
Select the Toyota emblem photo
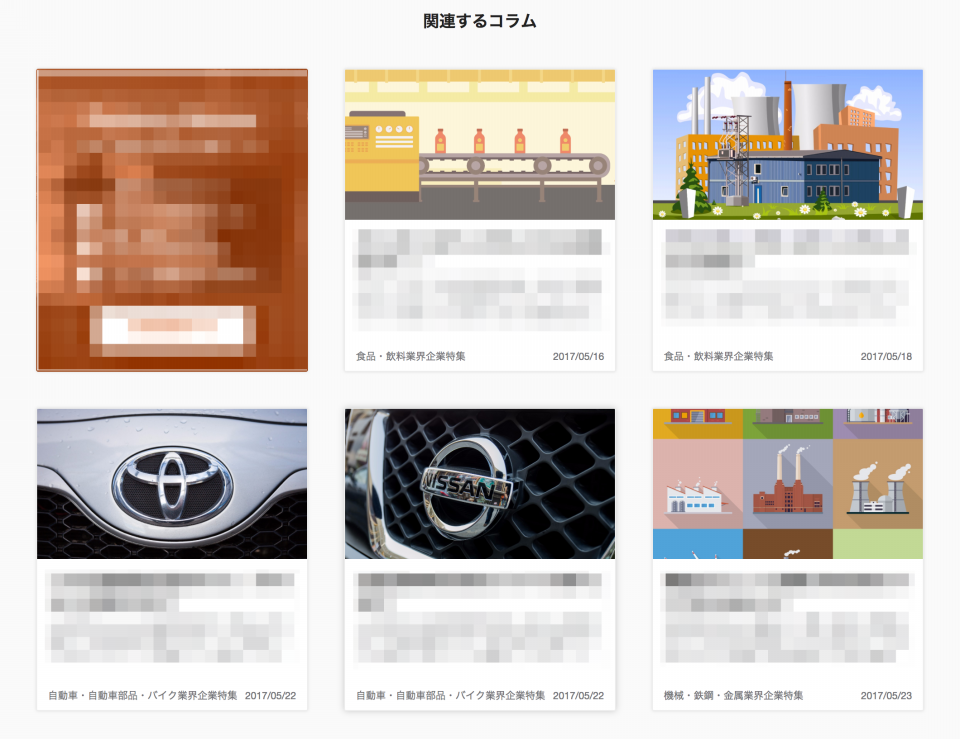click(172, 484)
